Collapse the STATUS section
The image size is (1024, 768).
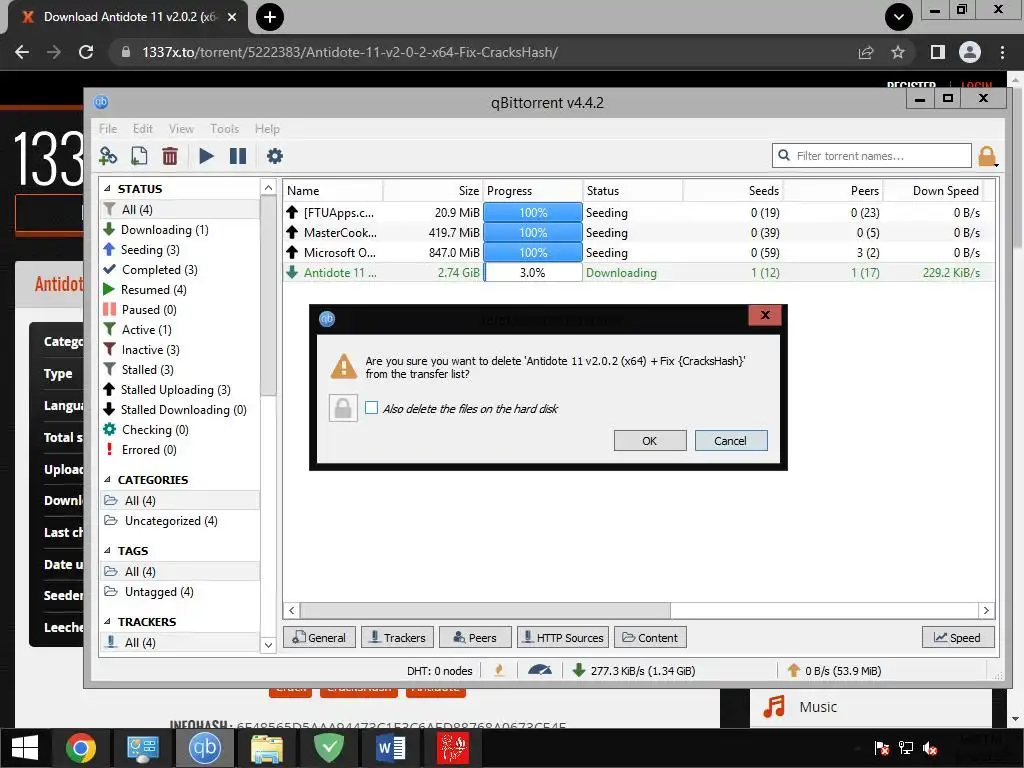pos(108,189)
